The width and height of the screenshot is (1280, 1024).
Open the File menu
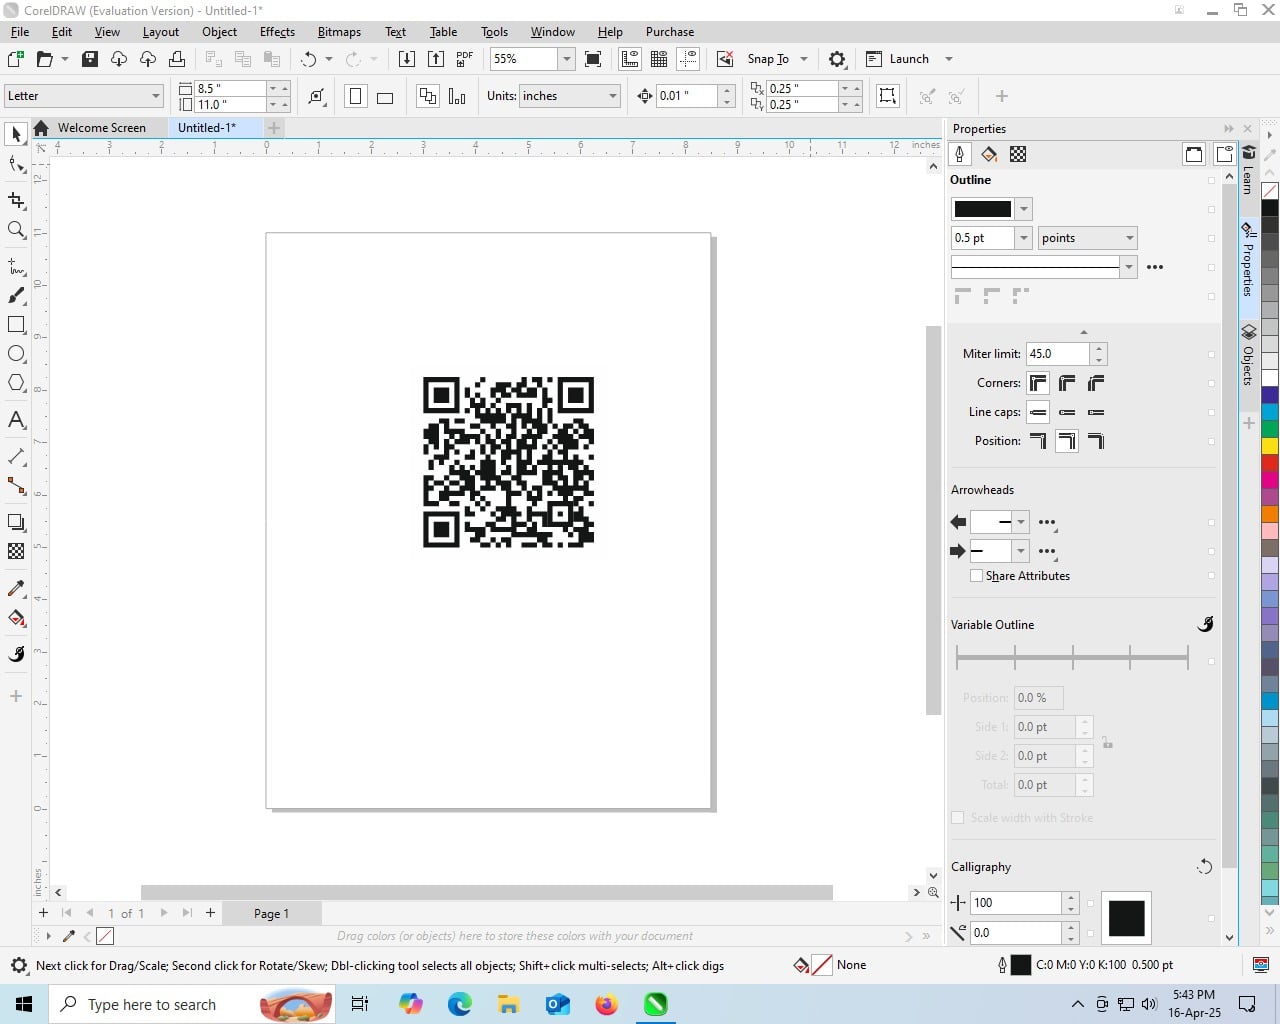20,32
